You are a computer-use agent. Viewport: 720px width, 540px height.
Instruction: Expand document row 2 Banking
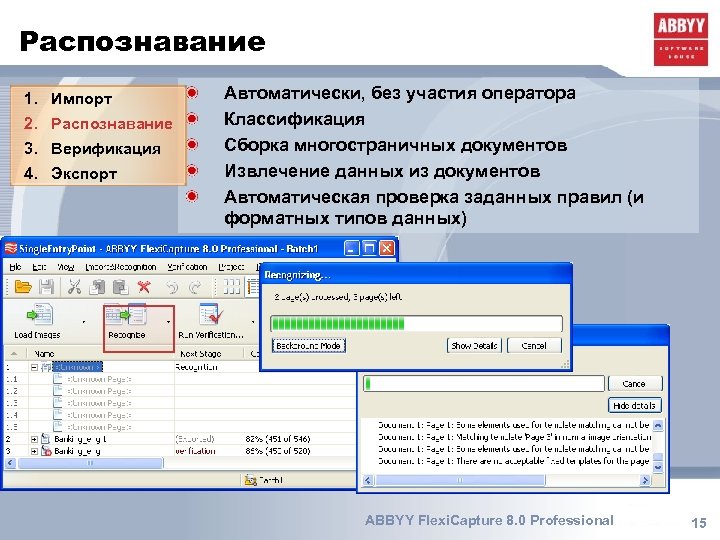(x=34, y=439)
